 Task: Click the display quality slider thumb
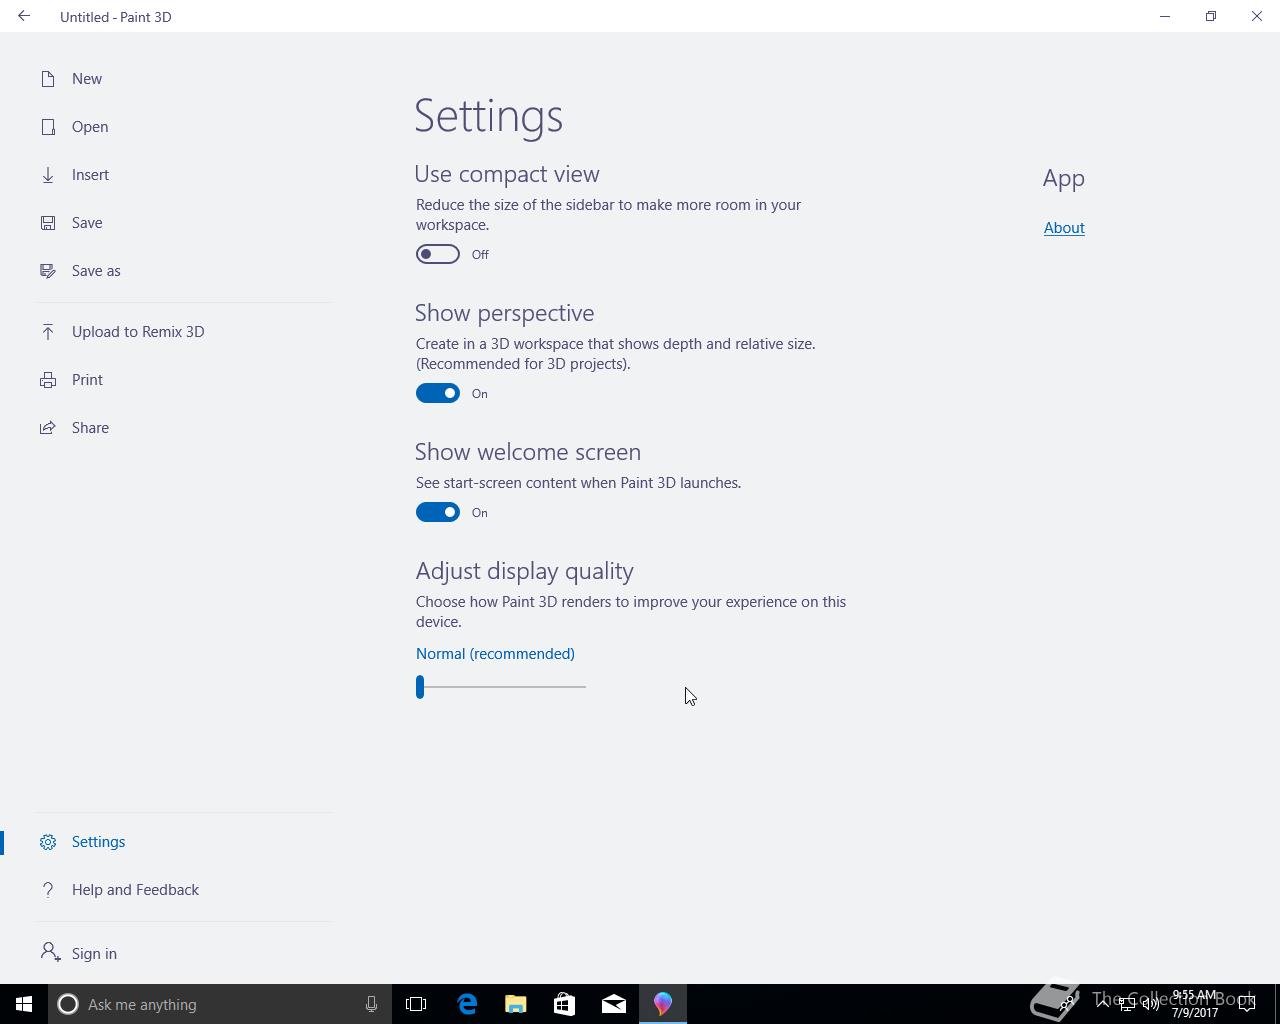[420, 687]
